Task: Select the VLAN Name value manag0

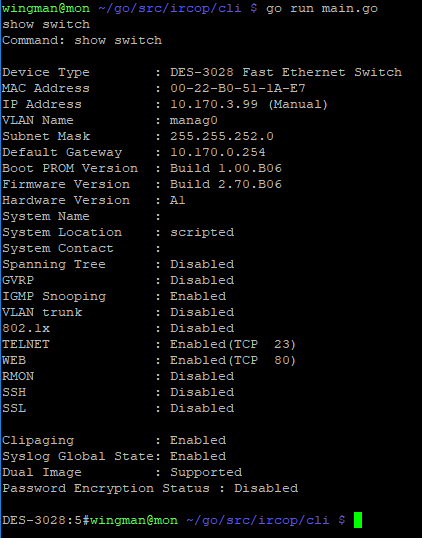Action: 194,120
